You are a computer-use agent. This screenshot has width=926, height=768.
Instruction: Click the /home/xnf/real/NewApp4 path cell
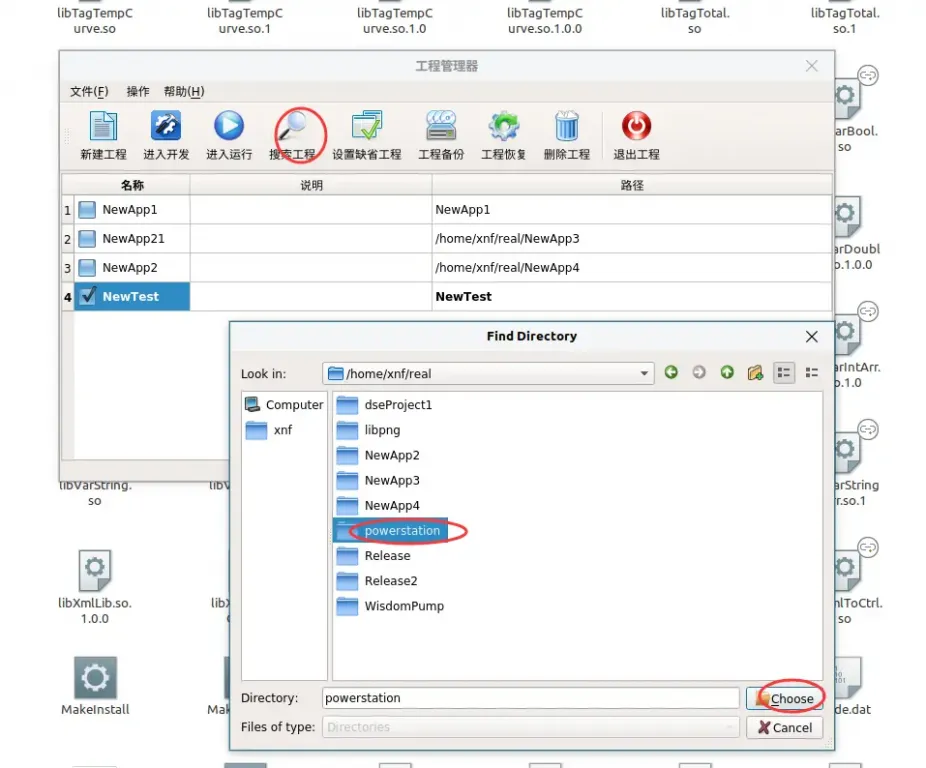coord(631,268)
